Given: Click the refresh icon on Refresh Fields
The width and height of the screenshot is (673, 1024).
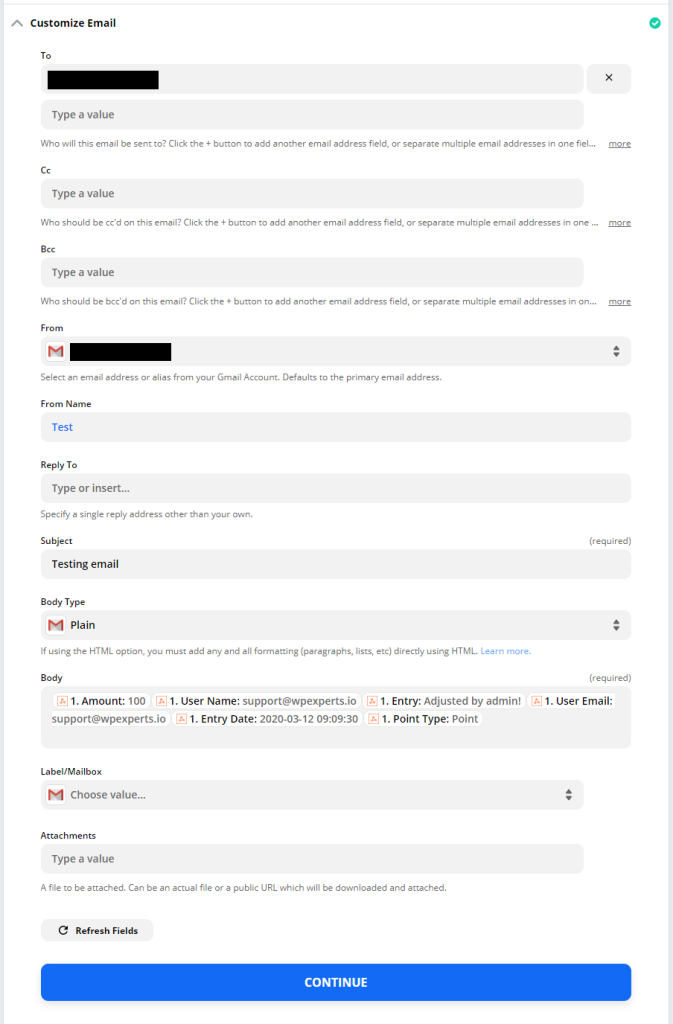Looking at the screenshot, I should (64, 930).
